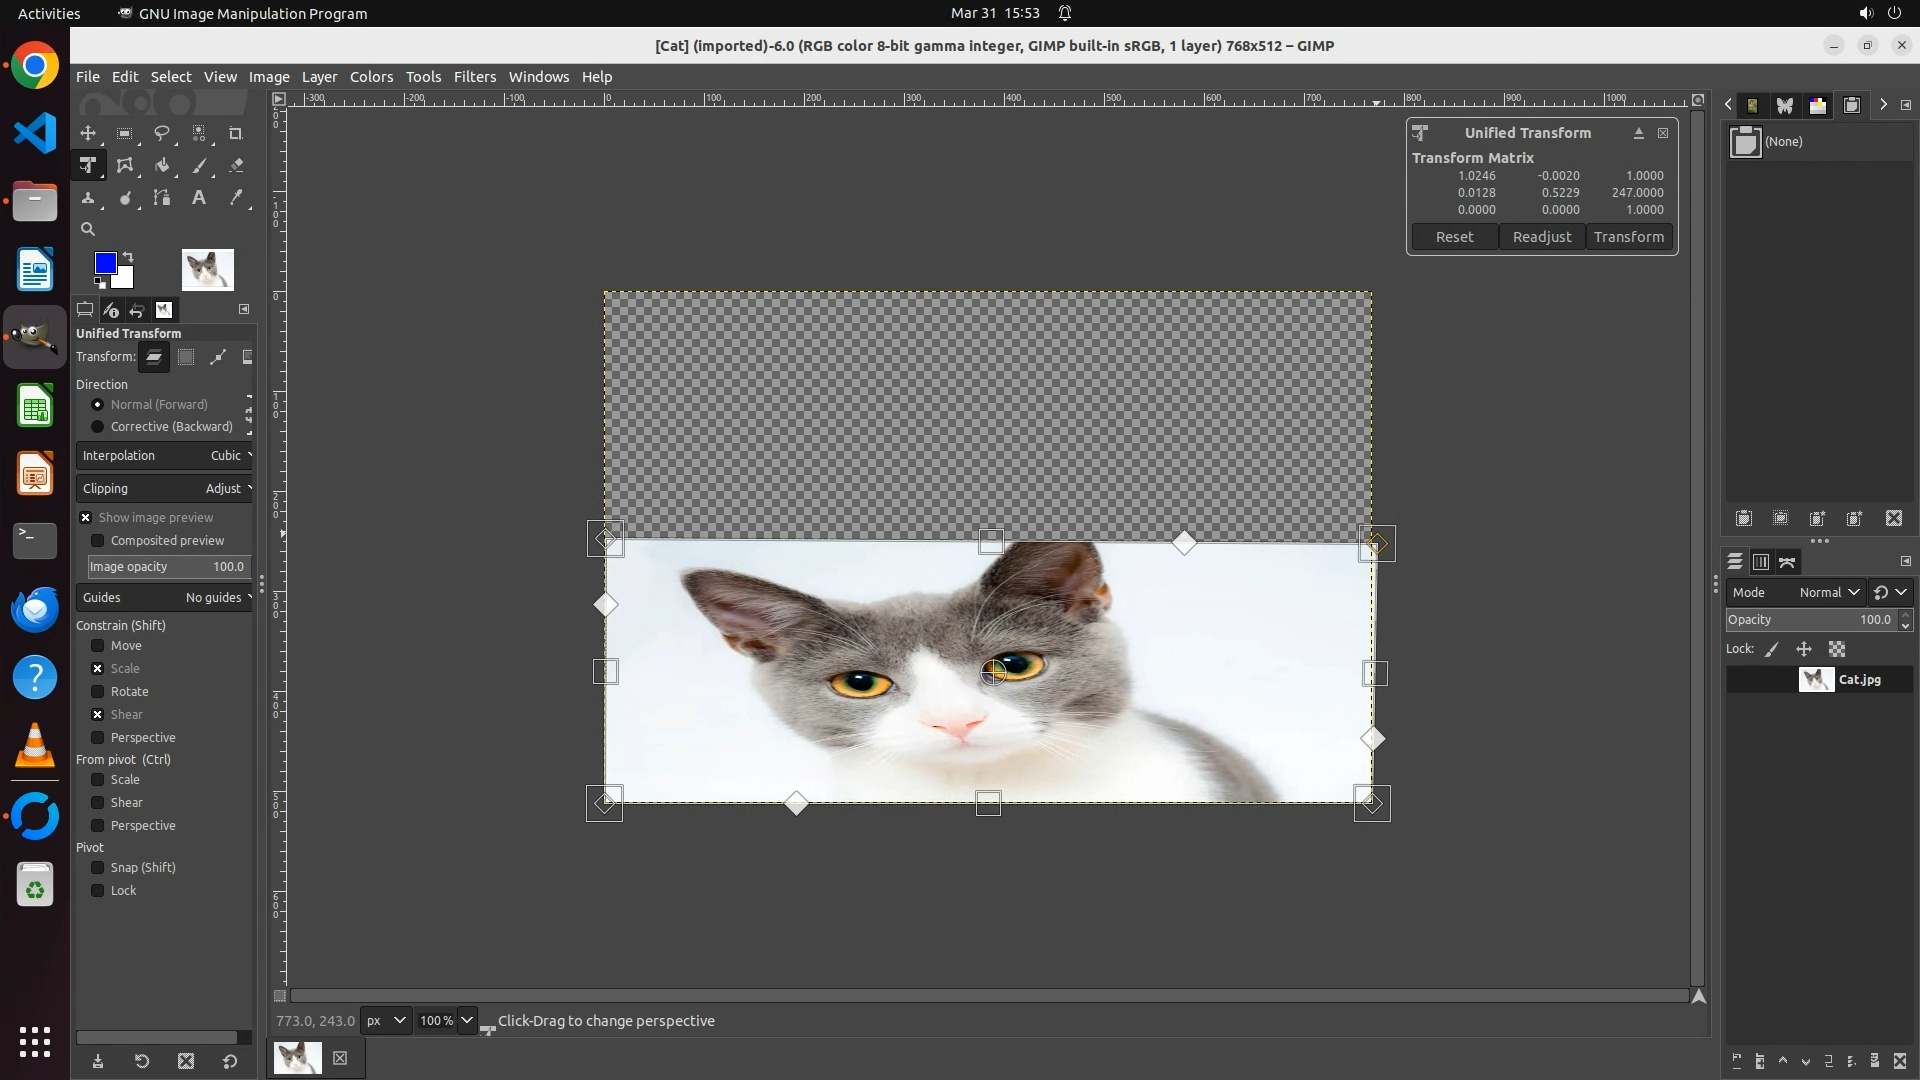Select the Crop tool
Screen dimensions: 1920x1080
click(x=236, y=133)
